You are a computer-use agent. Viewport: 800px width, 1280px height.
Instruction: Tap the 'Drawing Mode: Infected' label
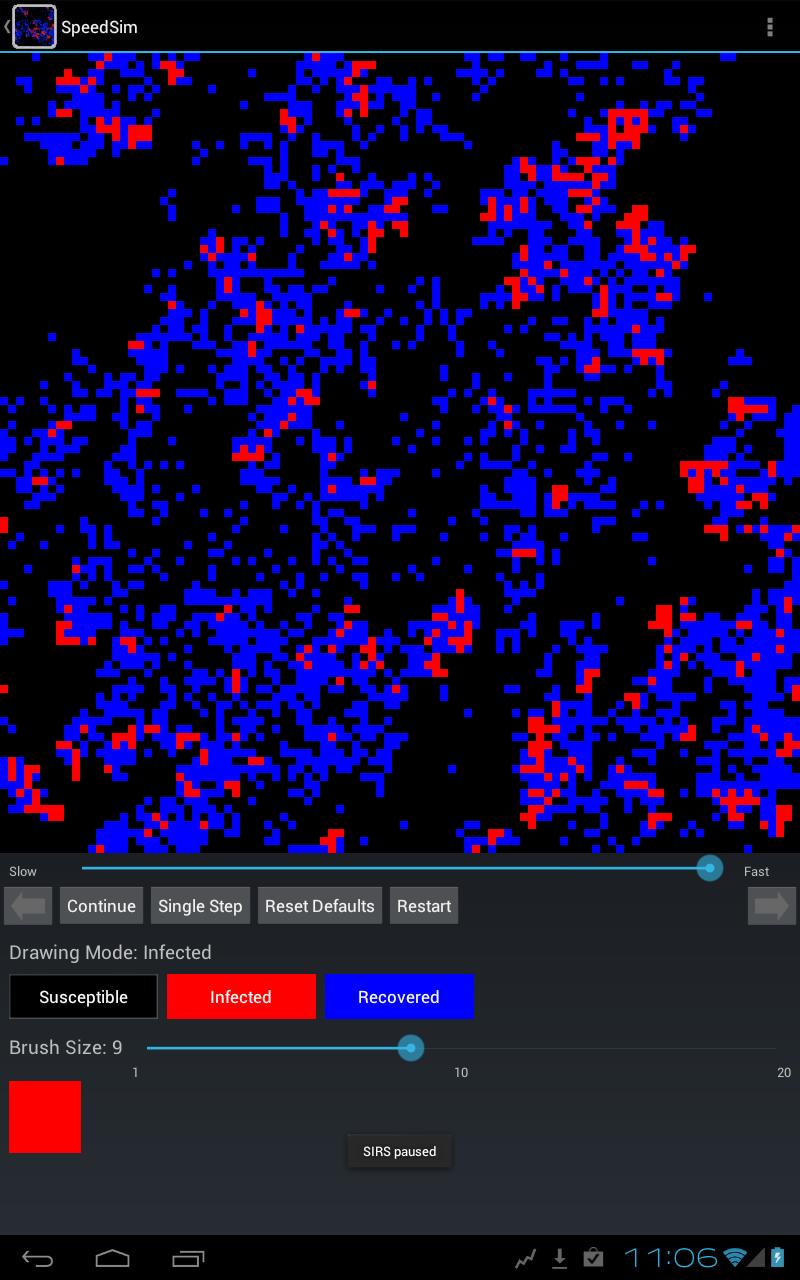(x=110, y=952)
